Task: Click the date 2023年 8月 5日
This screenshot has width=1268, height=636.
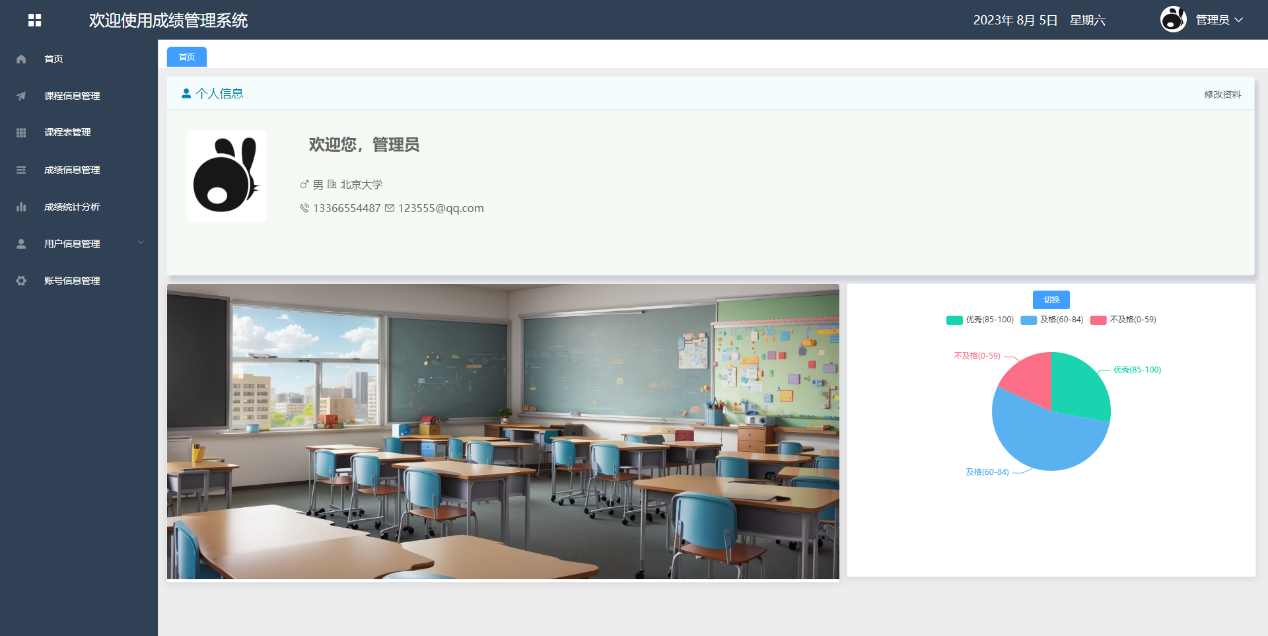Action: coord(1015,20)
